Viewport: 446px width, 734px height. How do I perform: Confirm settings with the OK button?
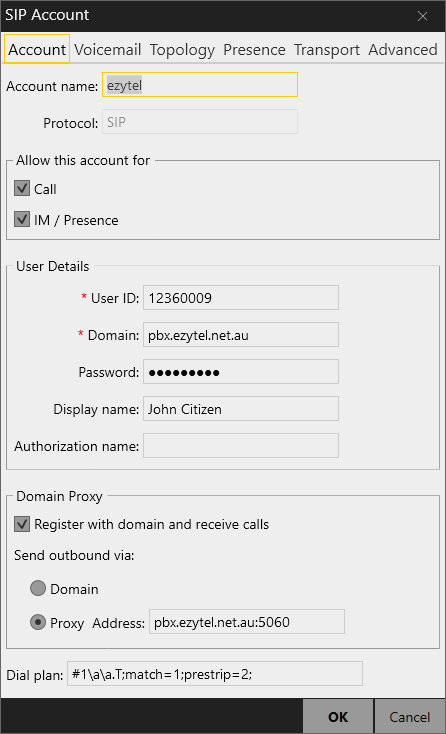tap(338, 717)
